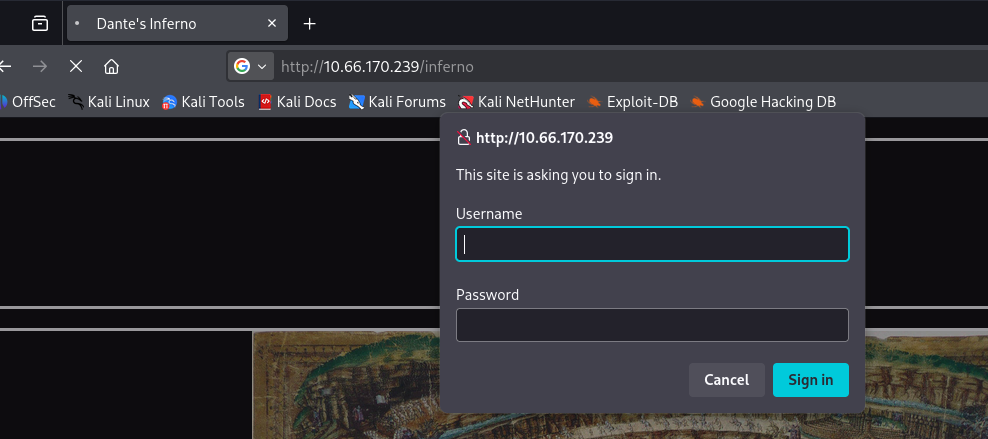Screen dimensions: 988x439
Task: Open the Kali Forums bookmark
Action: [x=397, y=101]
